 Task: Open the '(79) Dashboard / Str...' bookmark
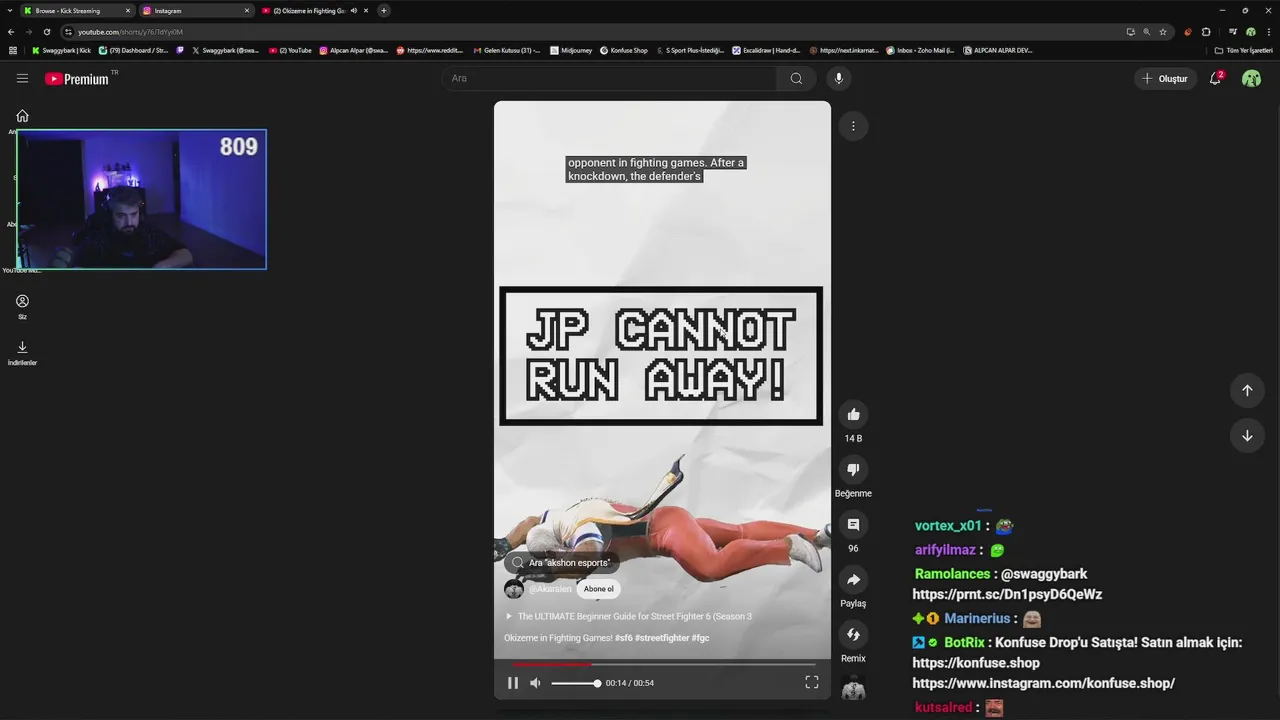point(134,50)
